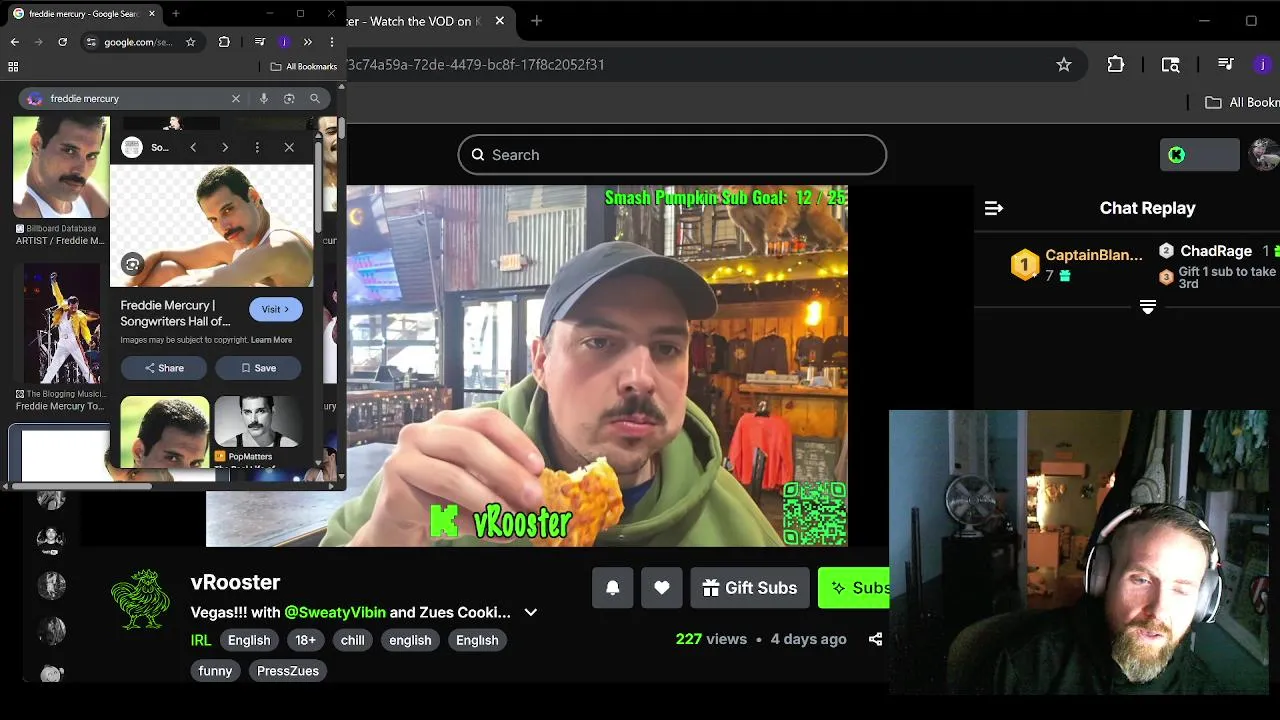Open preview panel three-dot options
The height and width of the screenshot is (720, 1280).
[x=257, y=148]
